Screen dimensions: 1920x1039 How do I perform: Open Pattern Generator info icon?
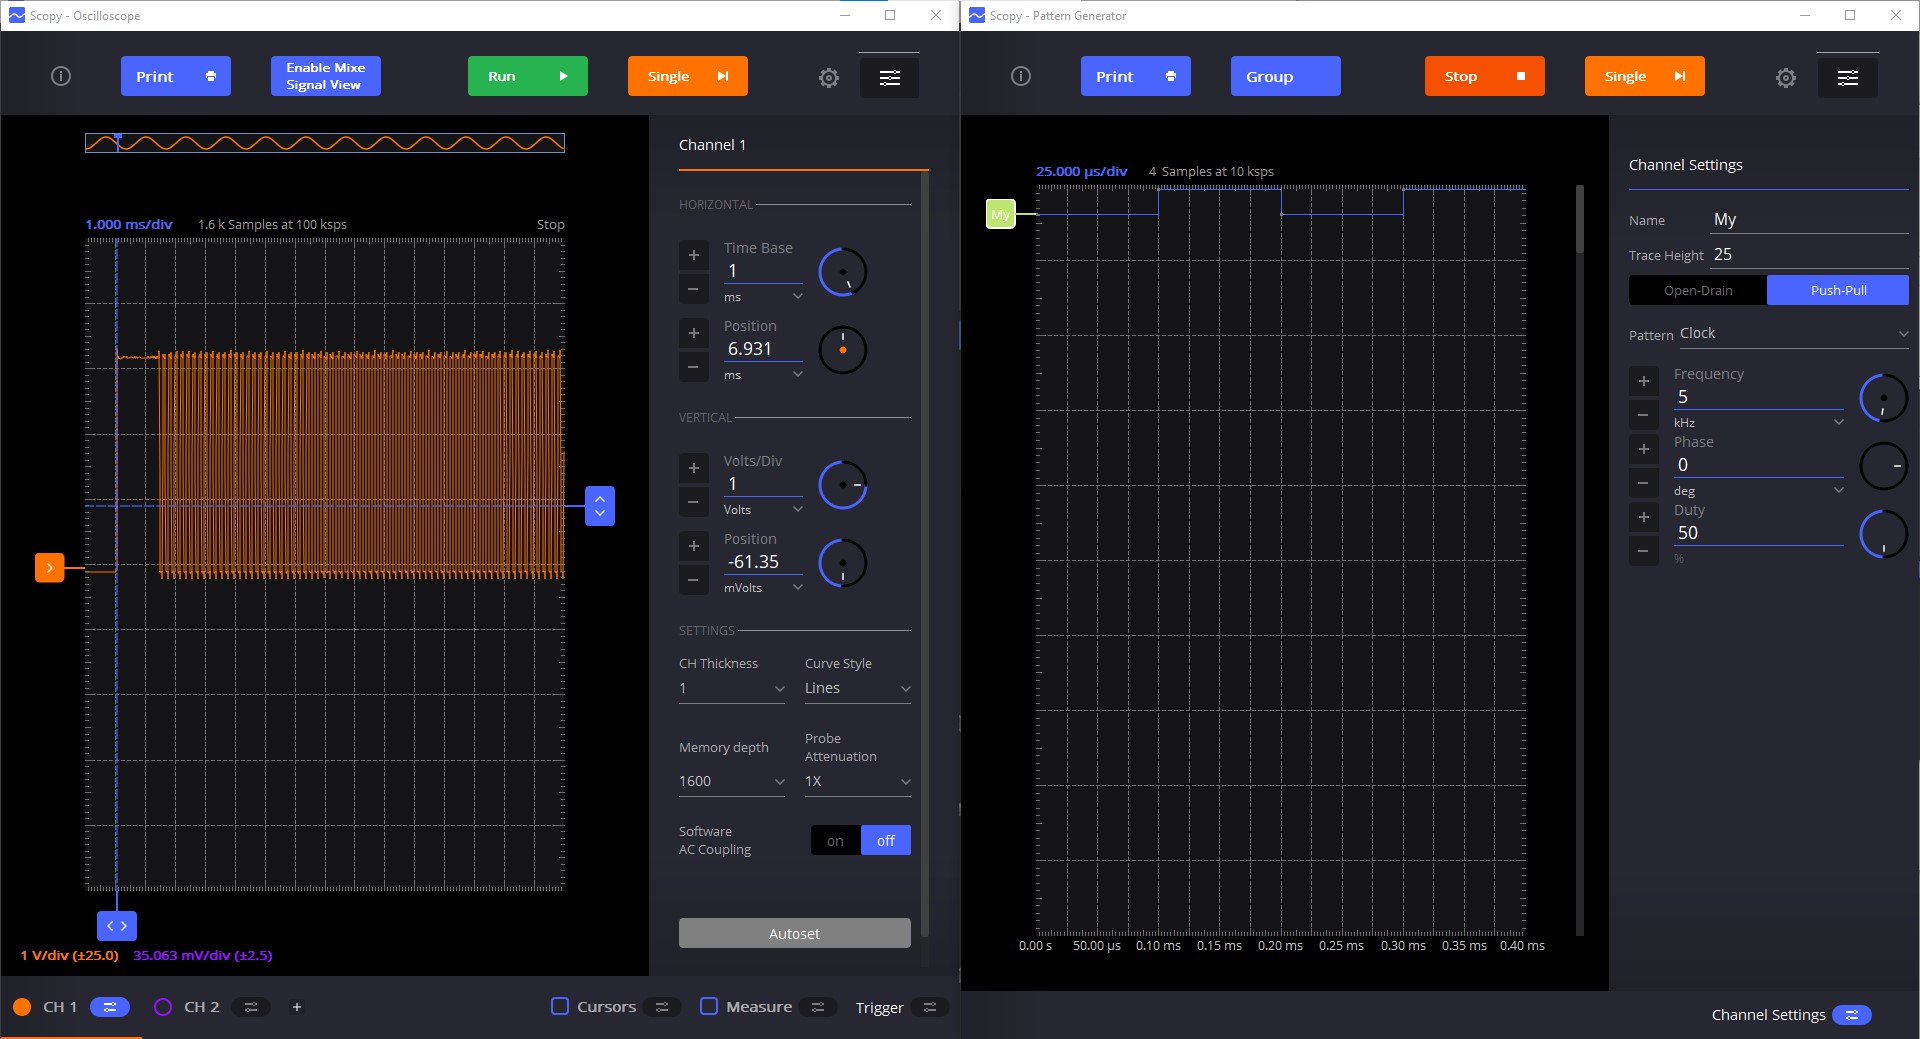pos(1021,76)
